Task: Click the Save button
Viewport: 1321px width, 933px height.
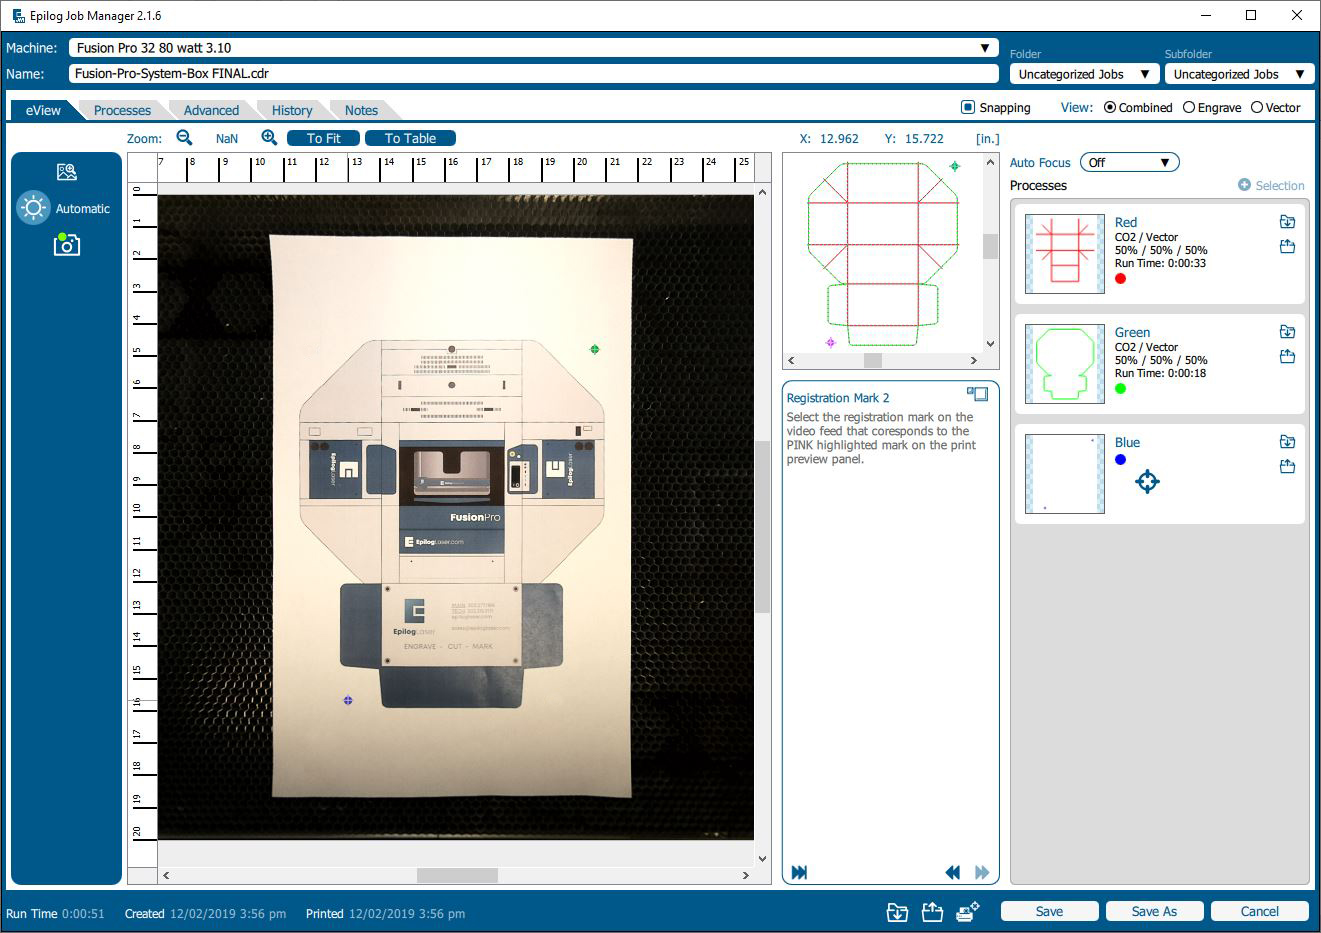Action: (x=1049, y=911)
